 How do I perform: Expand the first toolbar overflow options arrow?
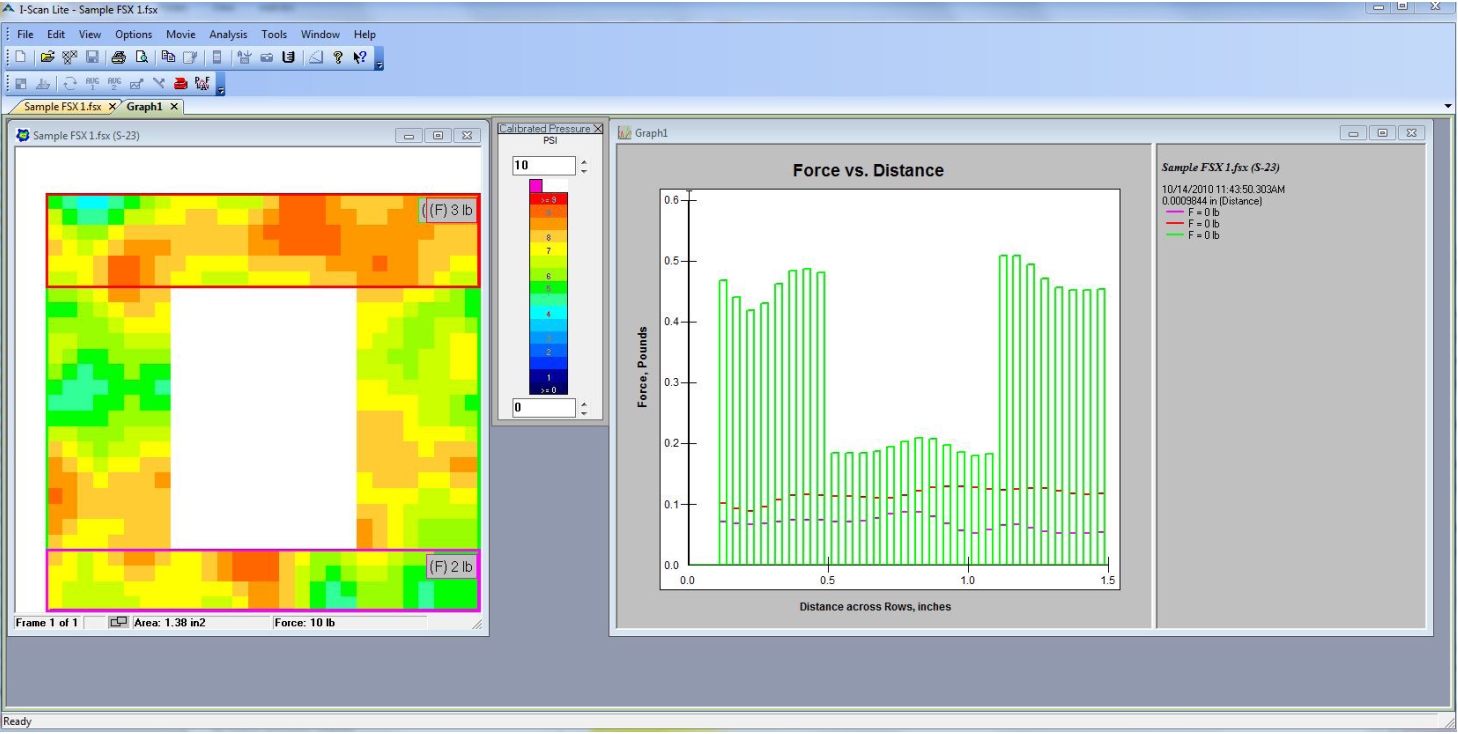click(x=380, y=64)
